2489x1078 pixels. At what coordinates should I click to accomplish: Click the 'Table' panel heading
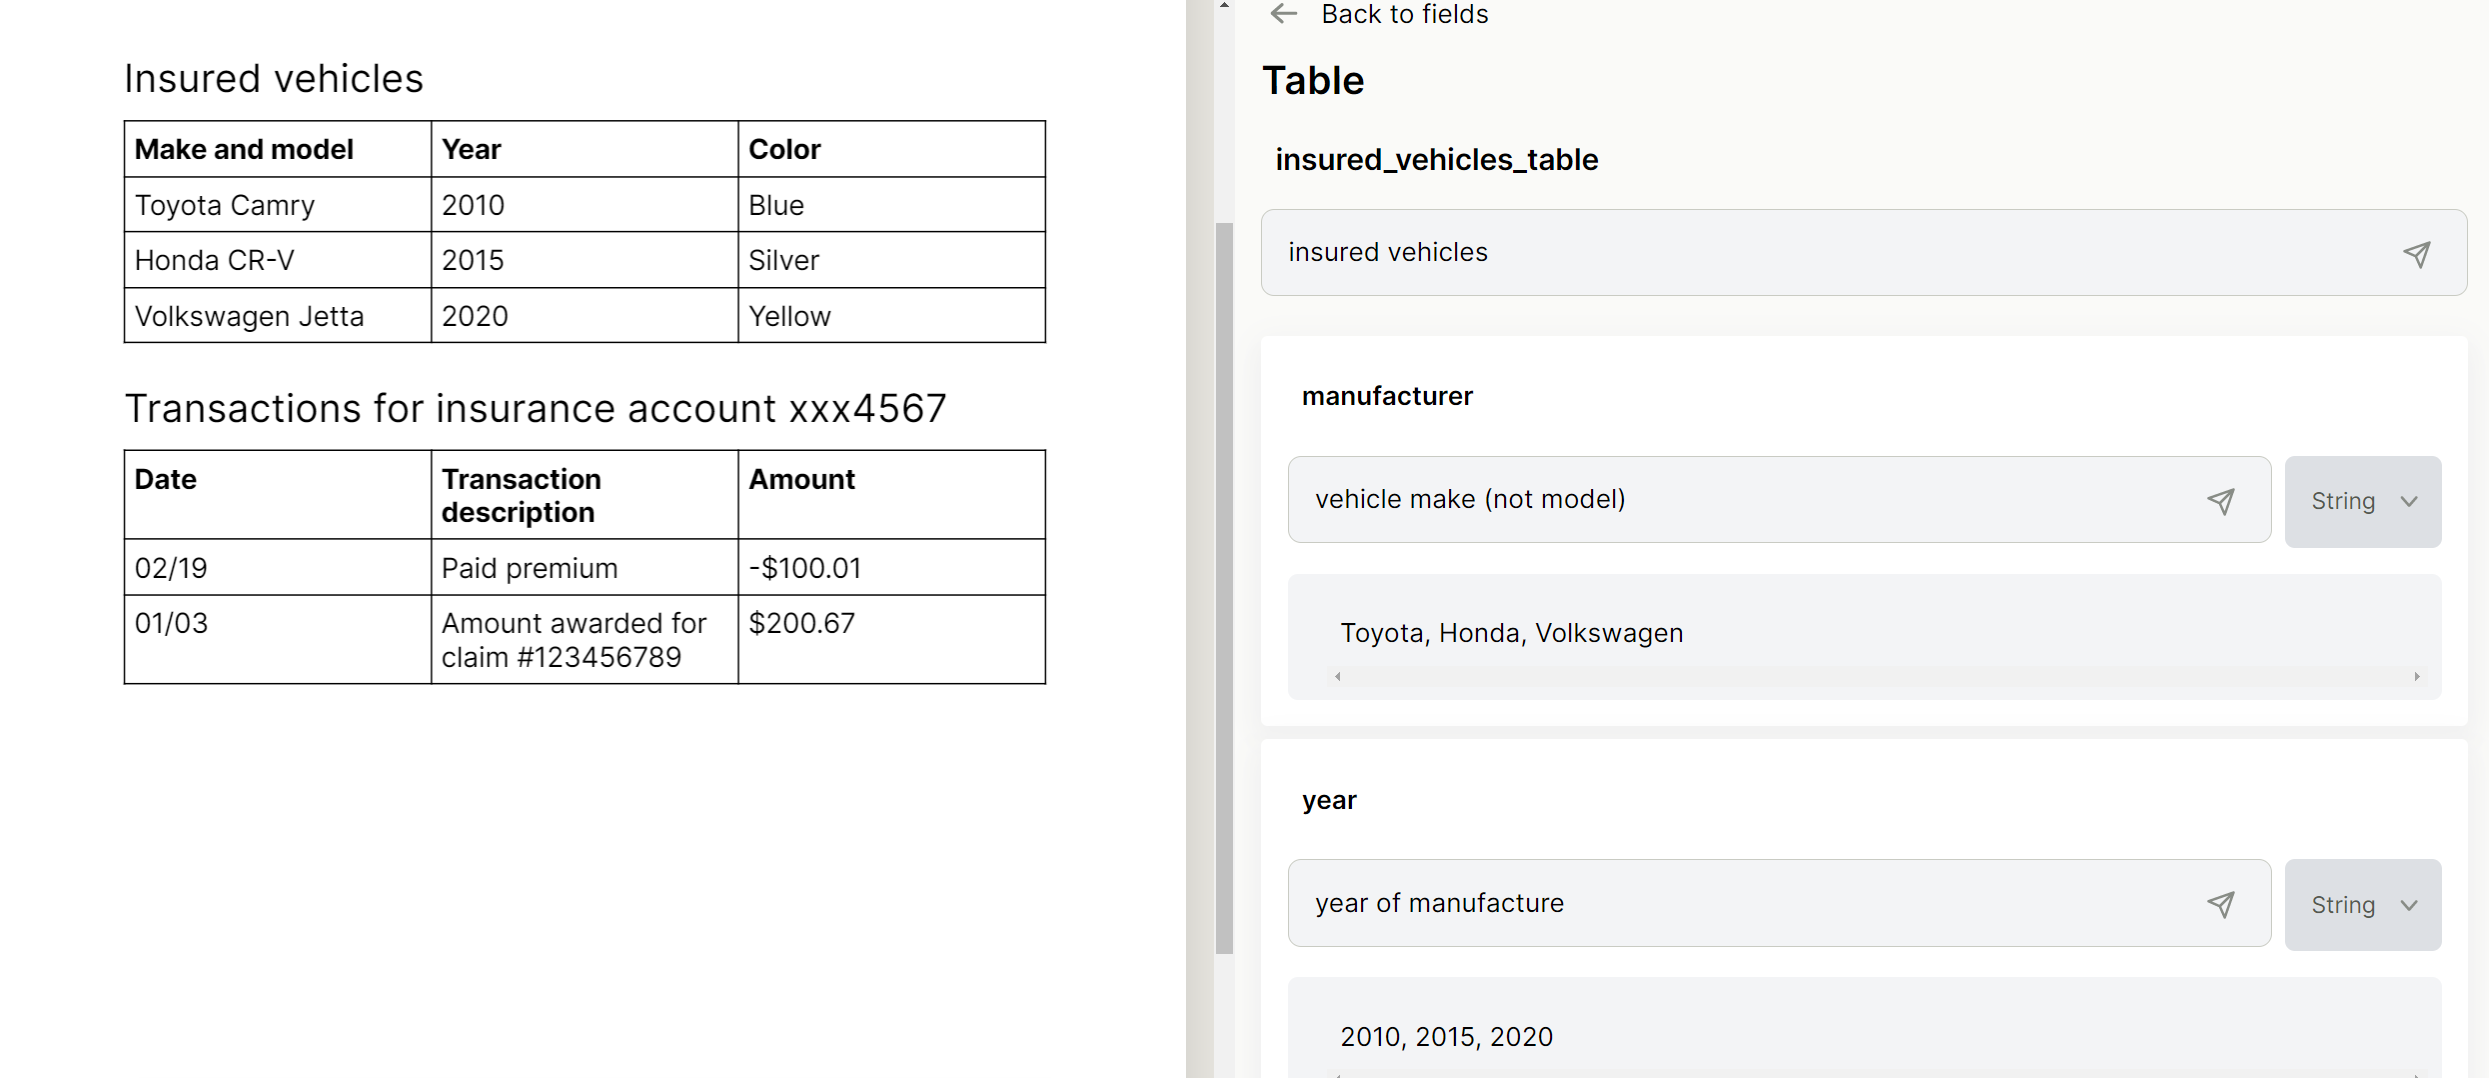(1313, 81)
